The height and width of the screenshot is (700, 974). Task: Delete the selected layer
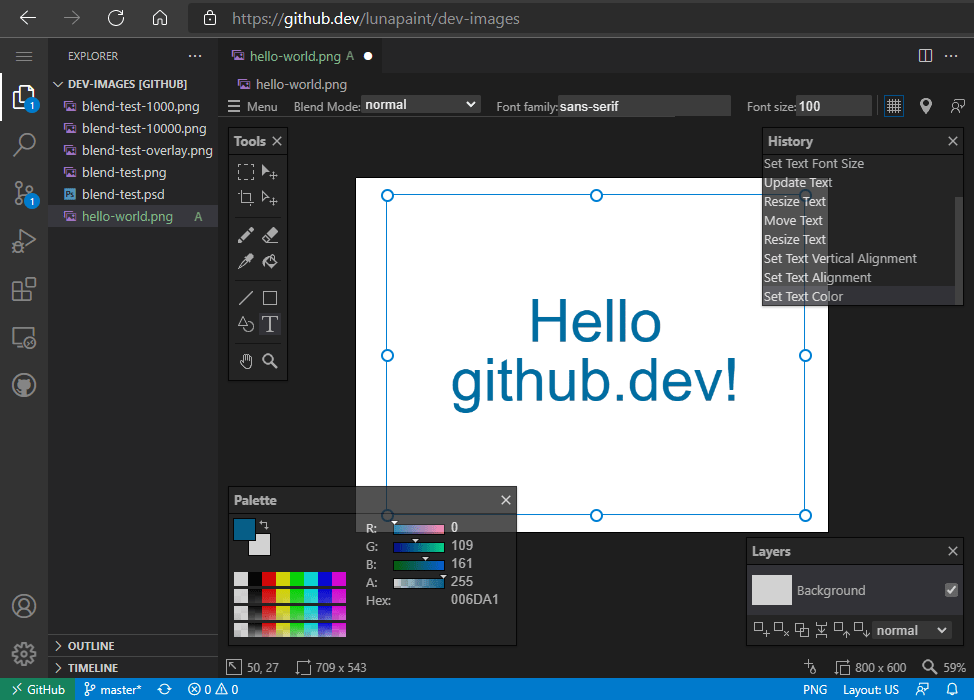click(x=781, y=630)
